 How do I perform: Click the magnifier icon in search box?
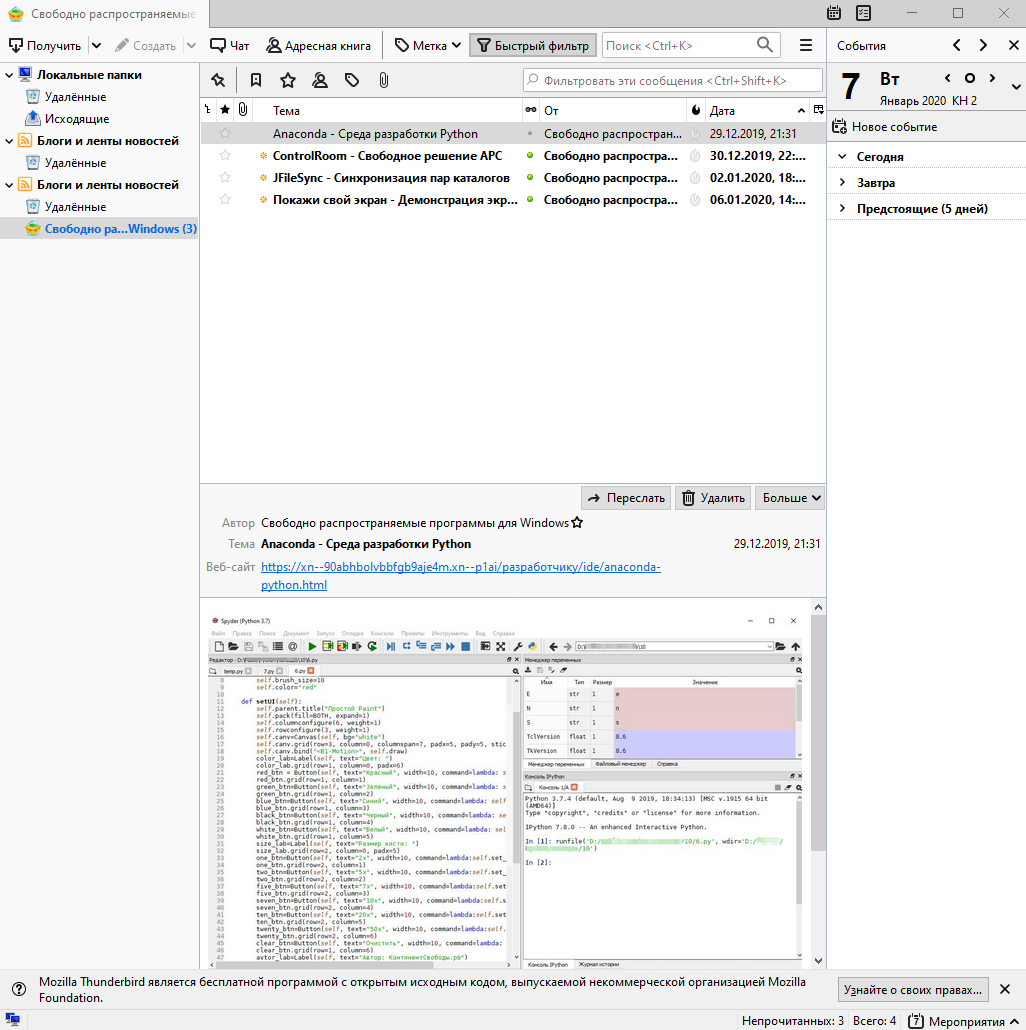[765, 45]
